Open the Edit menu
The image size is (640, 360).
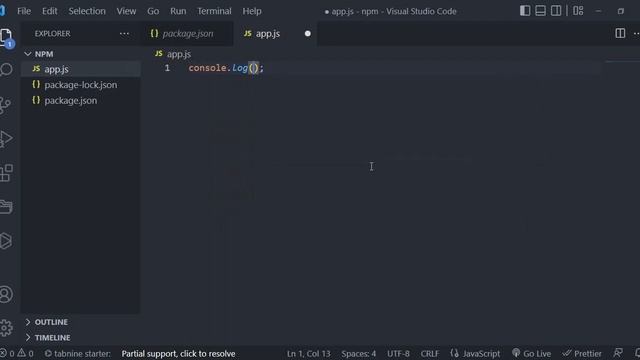49,11
